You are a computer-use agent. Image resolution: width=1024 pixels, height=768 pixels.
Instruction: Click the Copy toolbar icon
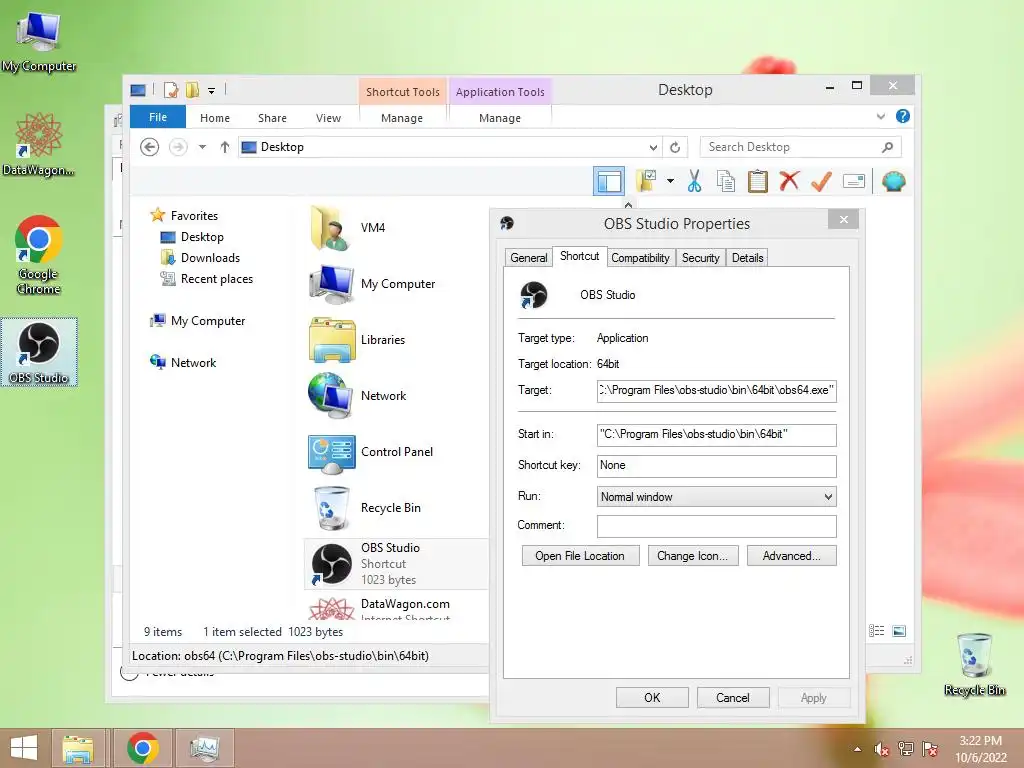pos(726,181)
